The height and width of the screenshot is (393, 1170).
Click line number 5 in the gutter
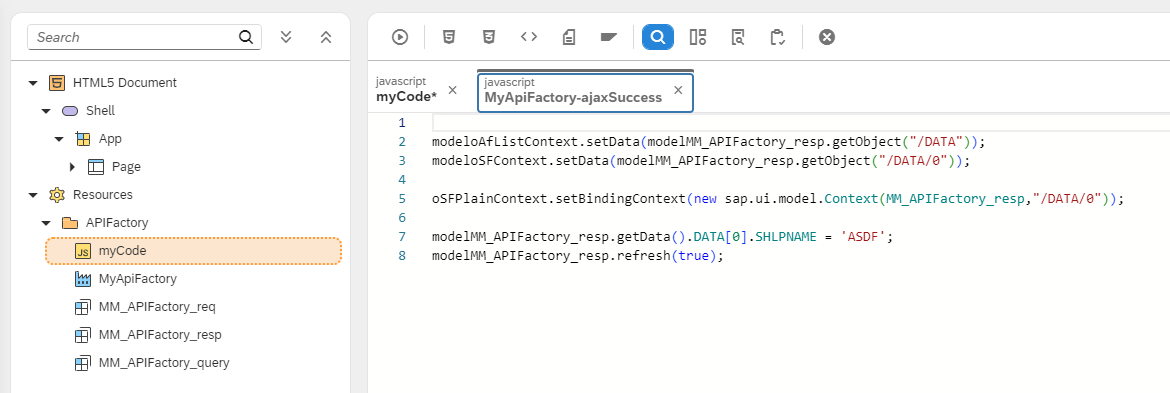402,198
